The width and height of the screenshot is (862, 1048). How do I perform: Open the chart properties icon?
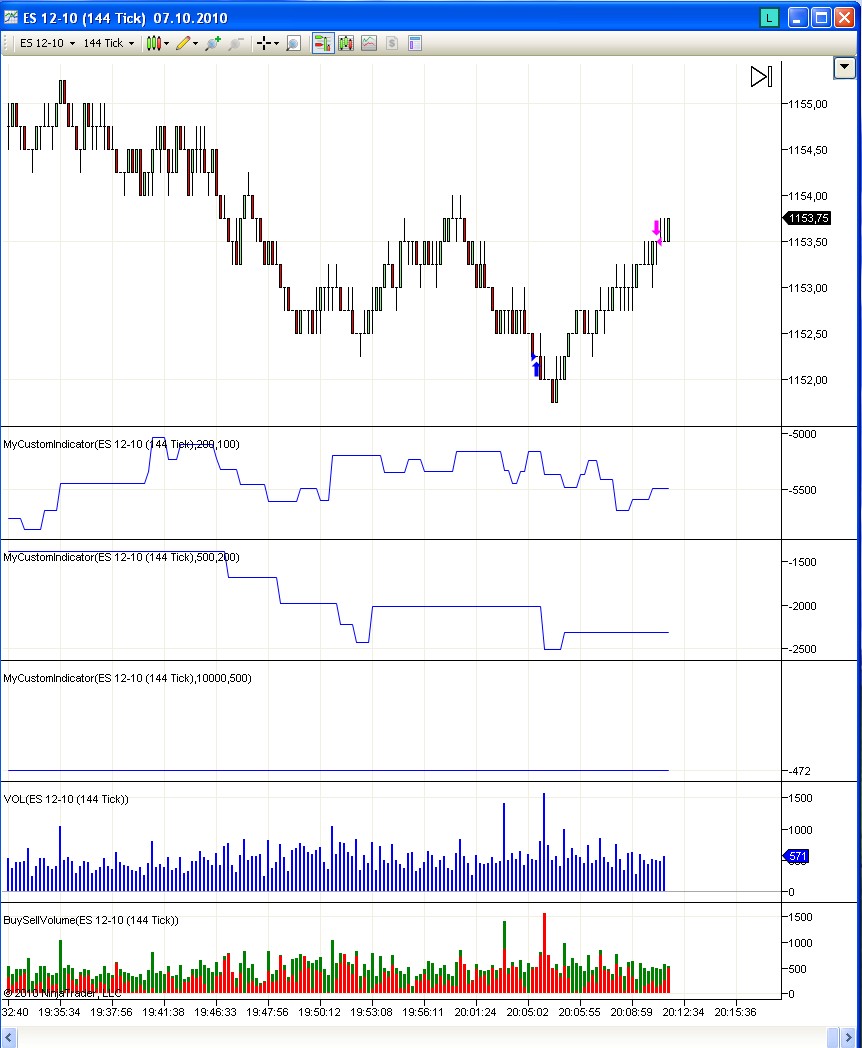pos(415,43)
